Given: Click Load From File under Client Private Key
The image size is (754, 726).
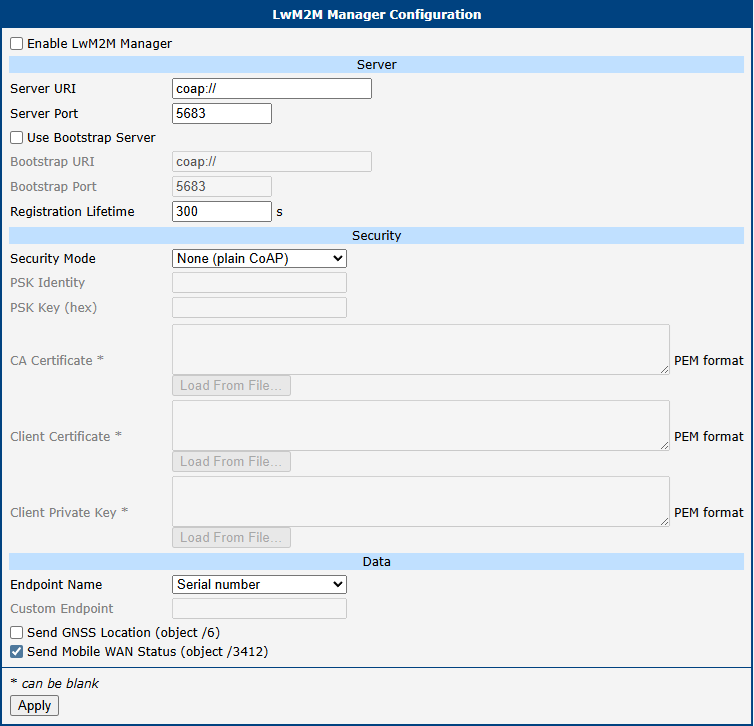Looking at the screenshot, I should click(231, 538).
